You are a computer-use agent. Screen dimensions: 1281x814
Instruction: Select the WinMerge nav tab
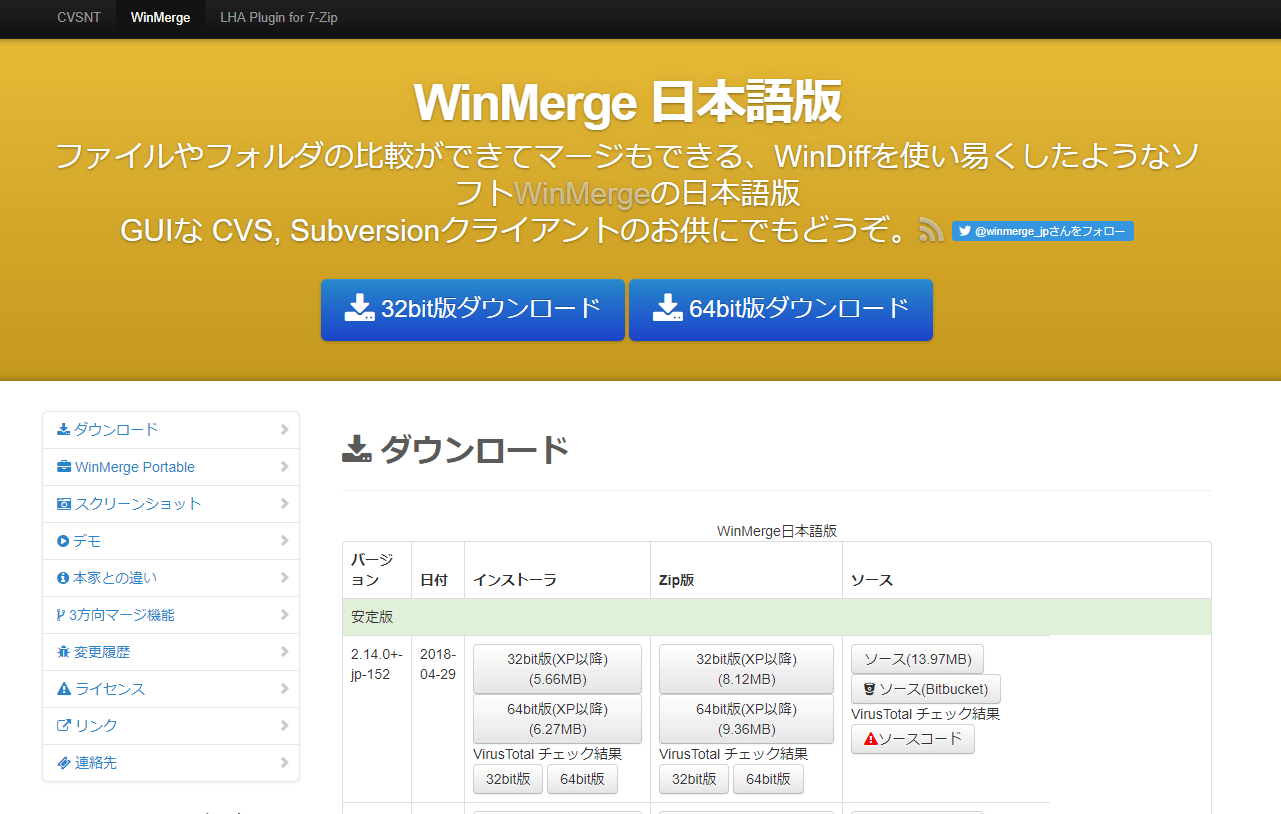[x=160, y=18]
